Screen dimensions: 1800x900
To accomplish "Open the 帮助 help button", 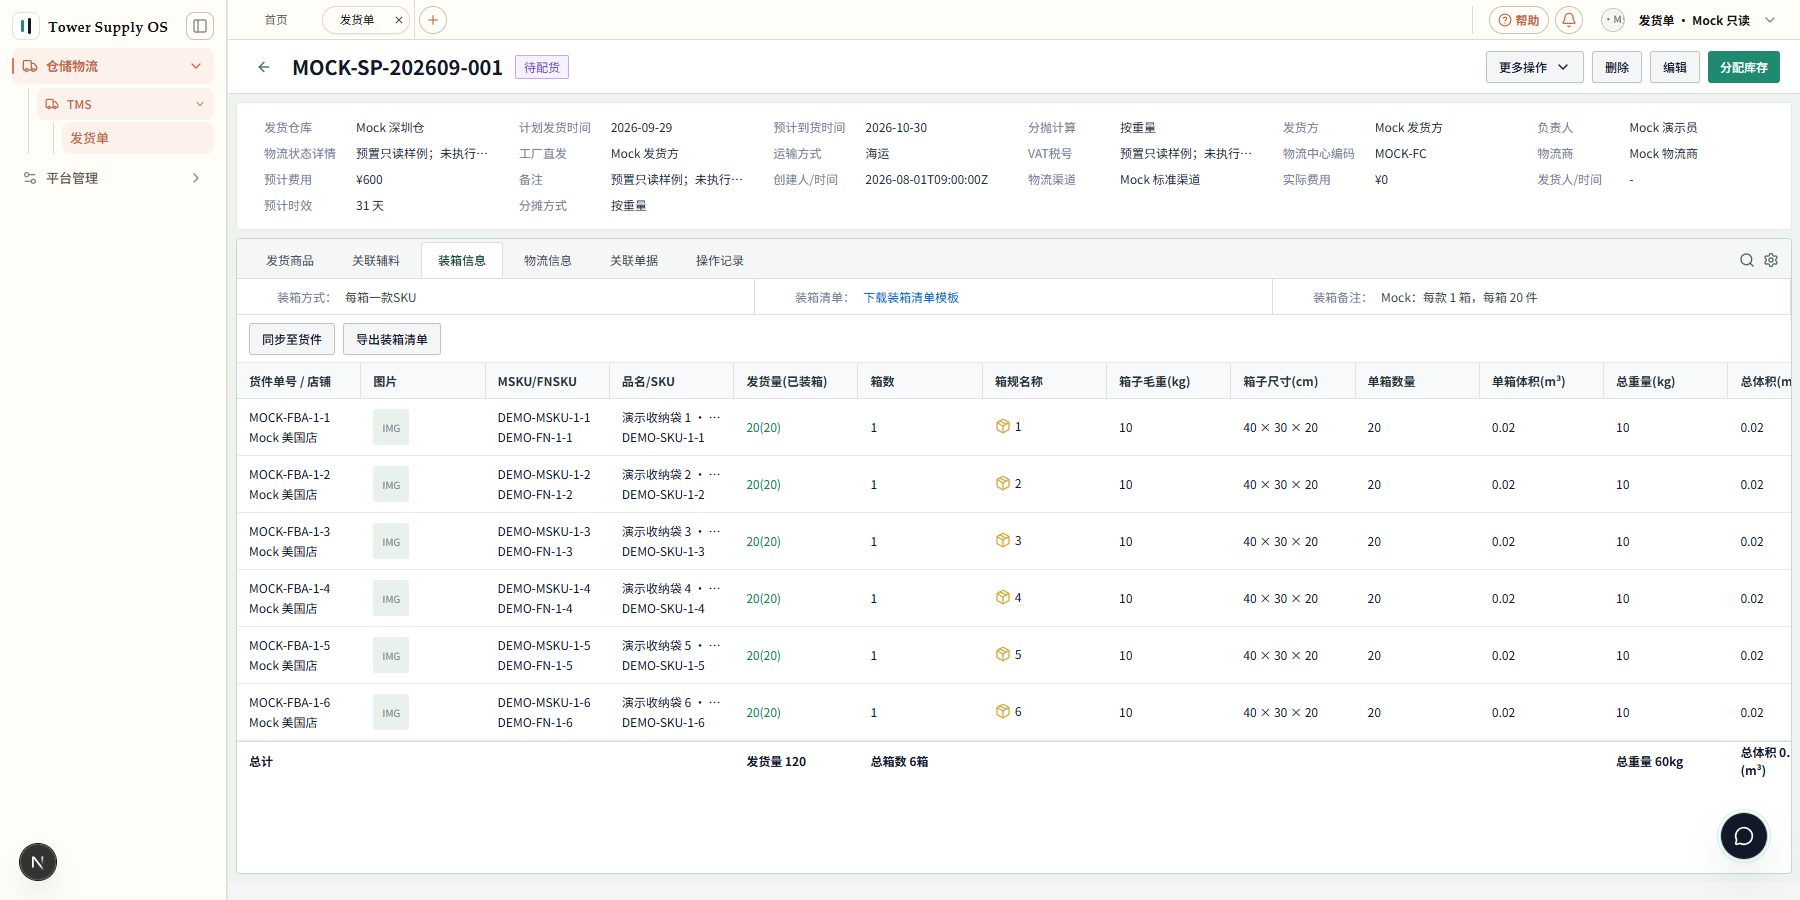I will click(x=1518, y=20).
